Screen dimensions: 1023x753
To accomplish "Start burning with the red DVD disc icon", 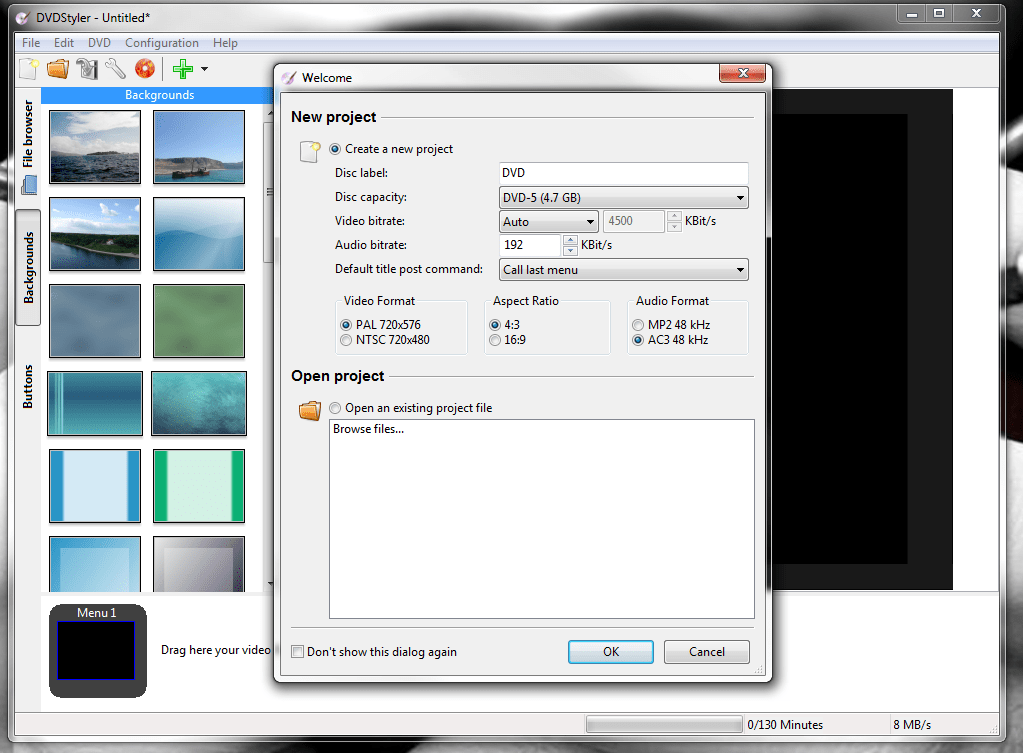I will (x=145, y=68).
